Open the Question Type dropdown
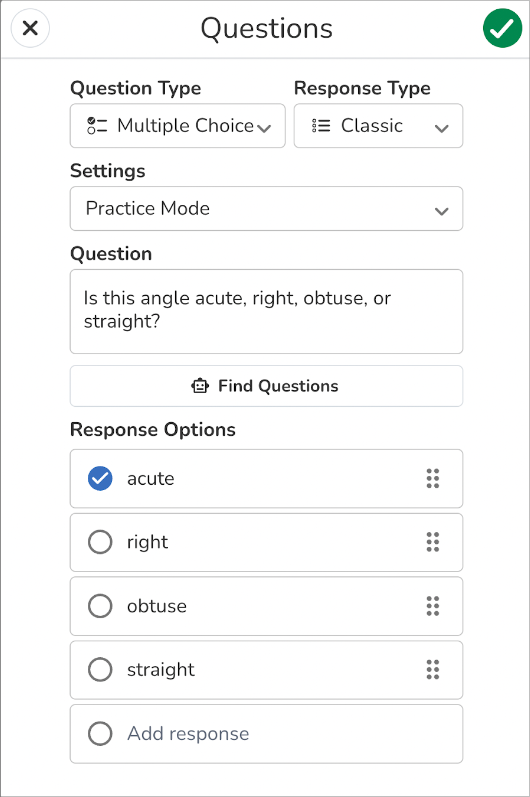Viewport: 530px width, 797px height. (x=178, y=126)
